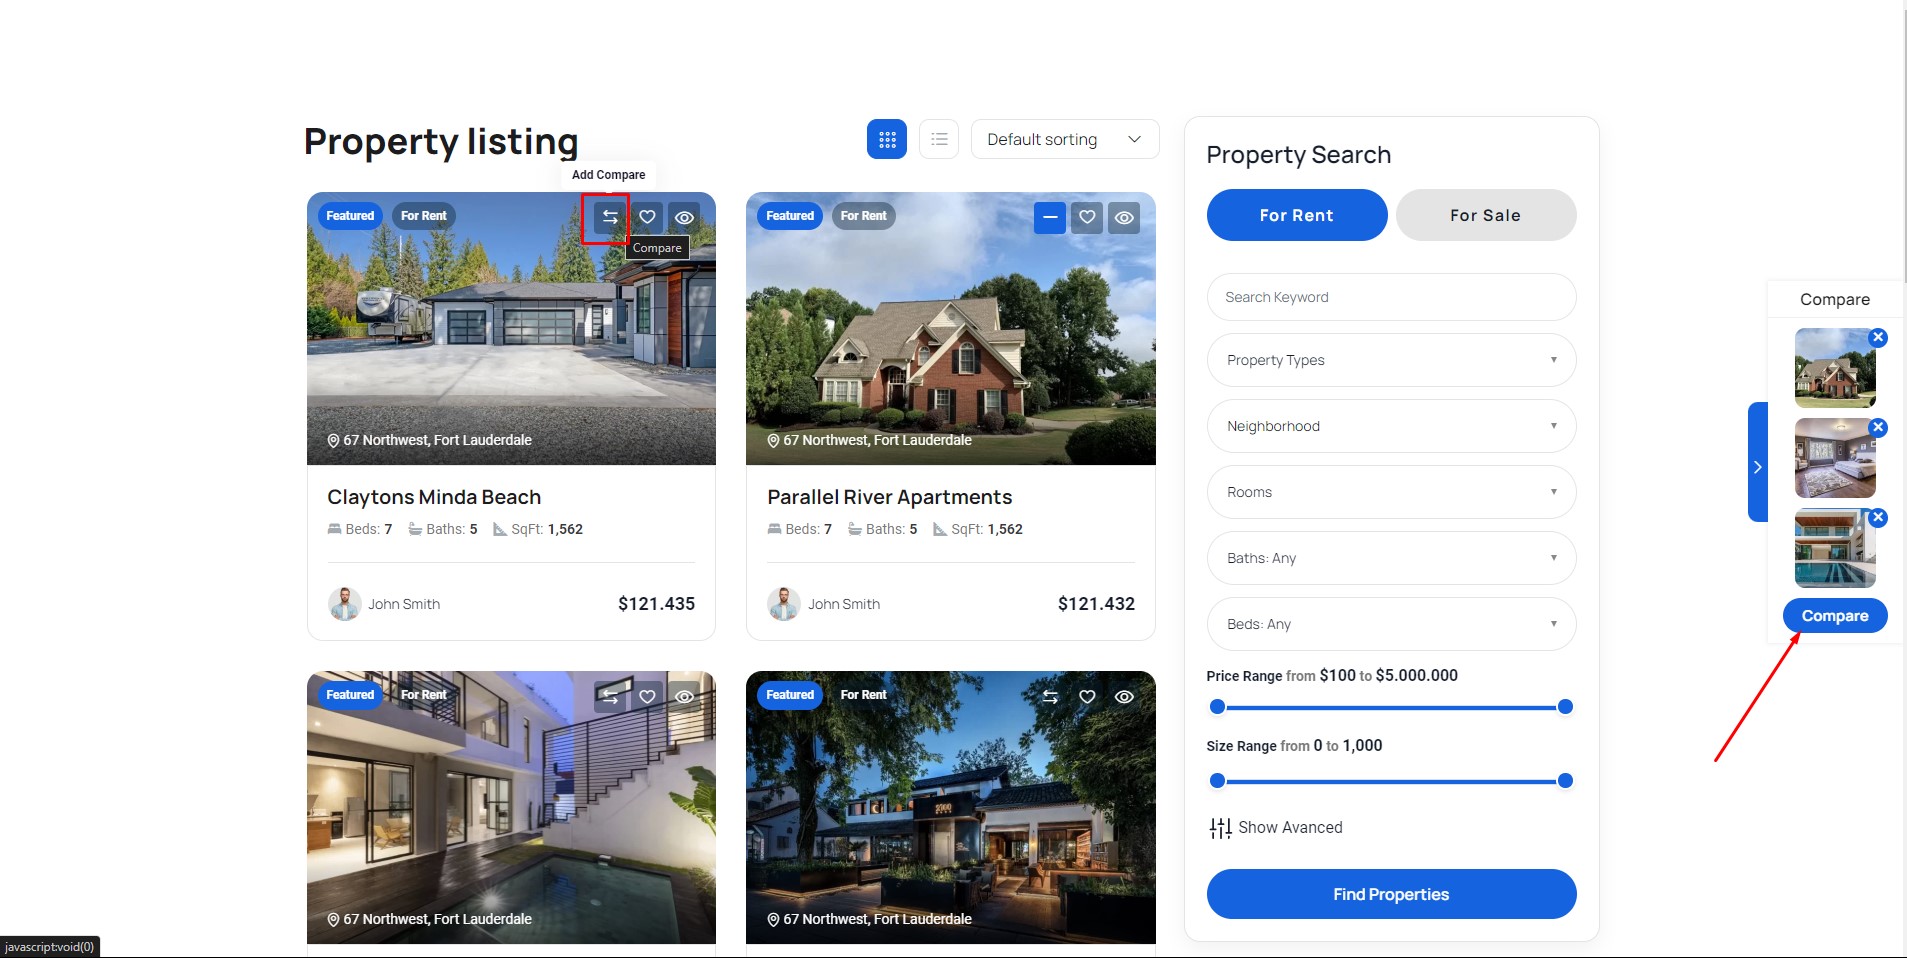Favorite Parallel River Apartments heart icon
Viewport: 1907px width, 958px height.
[x=1087, y=217]
